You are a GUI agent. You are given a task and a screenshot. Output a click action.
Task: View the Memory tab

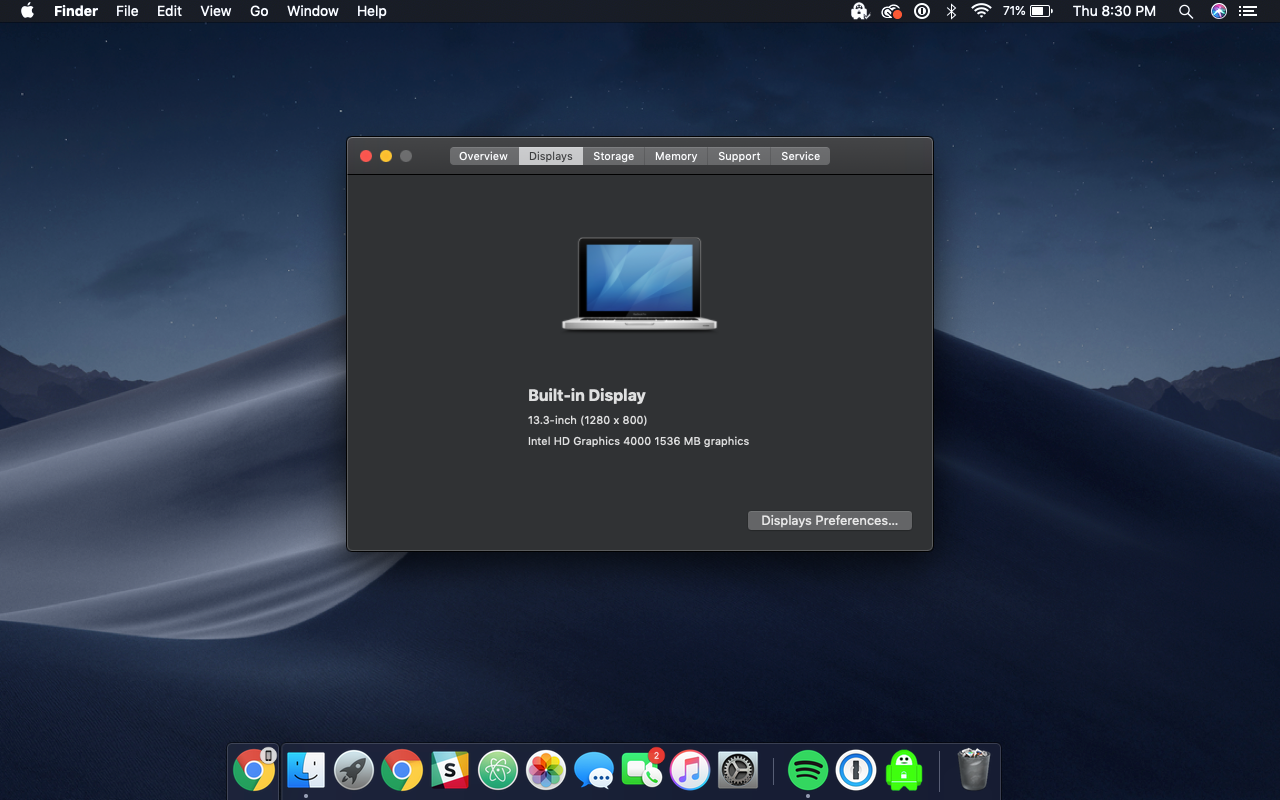(x=675, y=156)
